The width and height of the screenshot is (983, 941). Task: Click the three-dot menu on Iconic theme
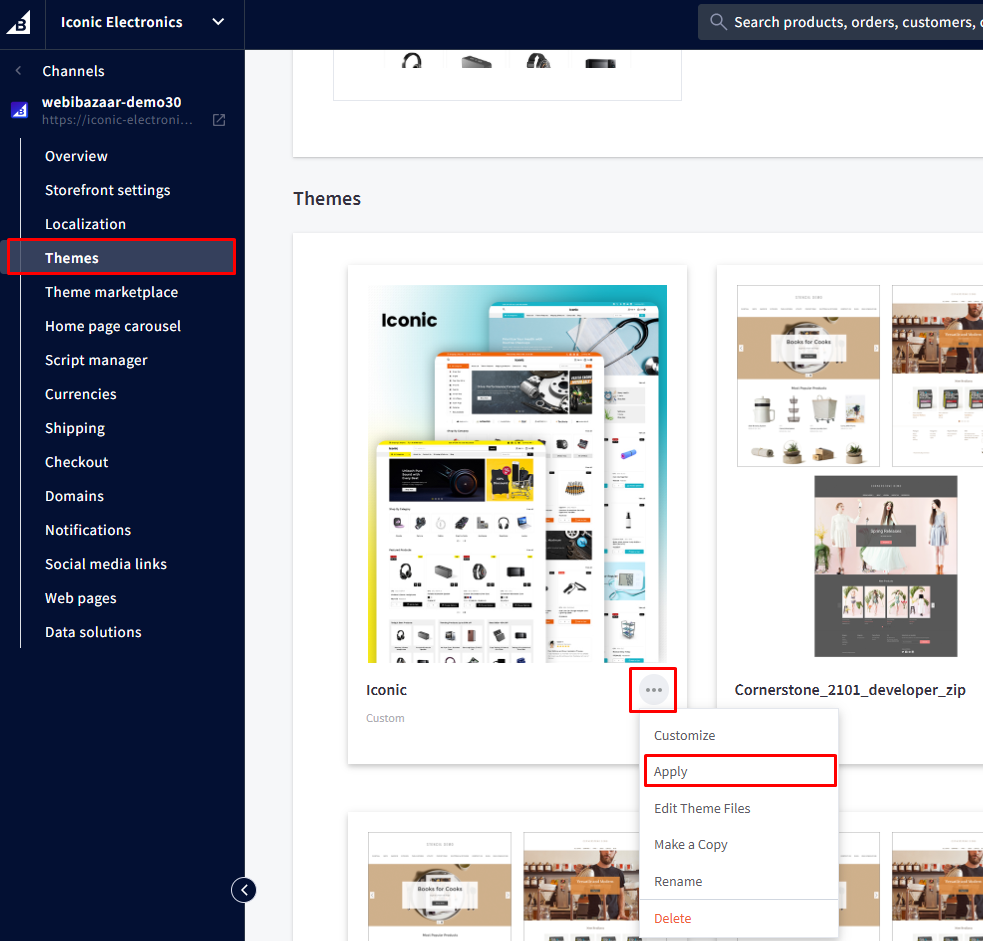[653, 690]
